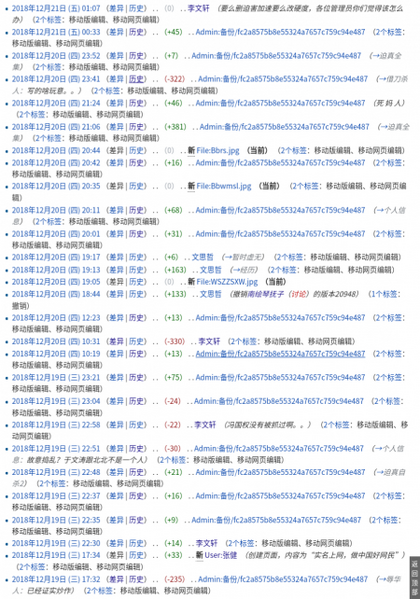Open the 2018年12月19日 22:30 revision timestamp
This screenshot has height=599, width=420.
(x=56, y=543)
